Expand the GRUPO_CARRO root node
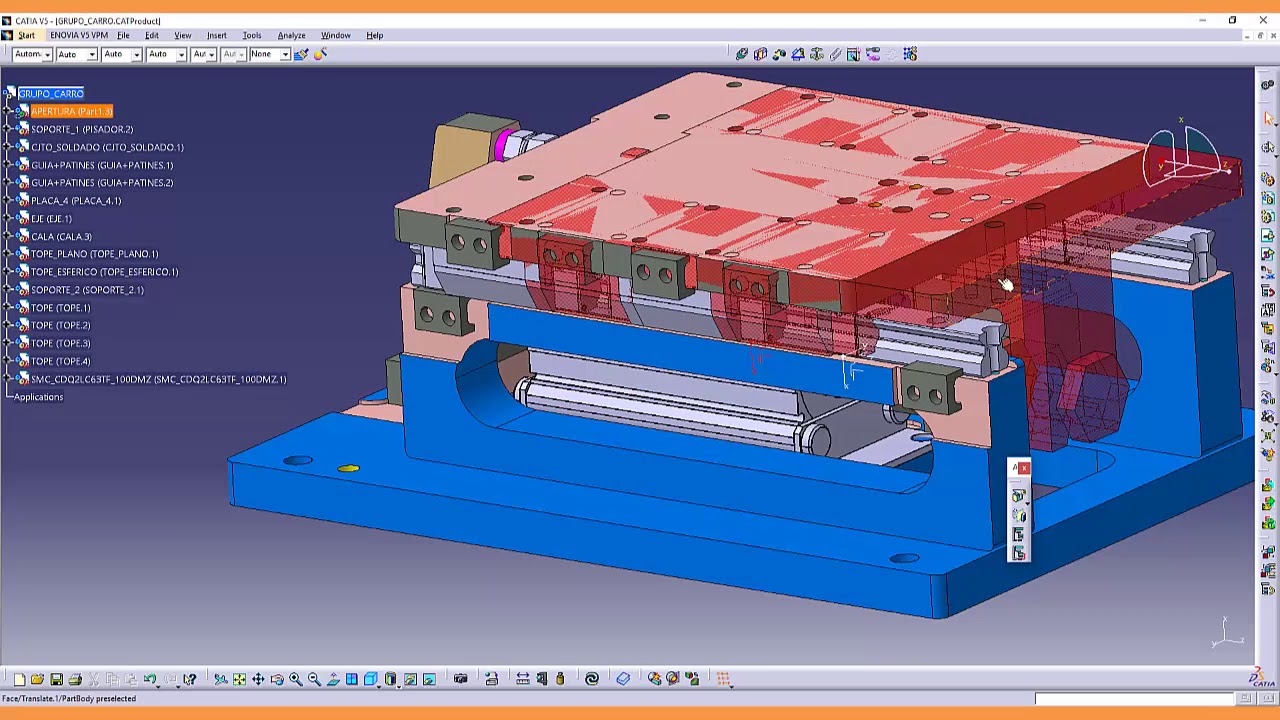Screen dimensions: 1280x720 (x=9, y=93)
